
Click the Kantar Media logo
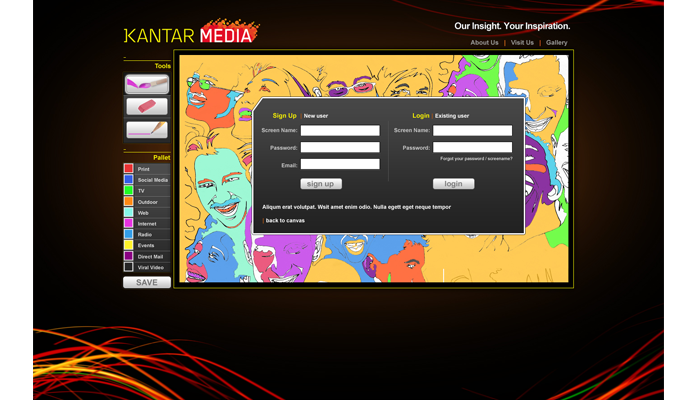(x=189, y=34)
